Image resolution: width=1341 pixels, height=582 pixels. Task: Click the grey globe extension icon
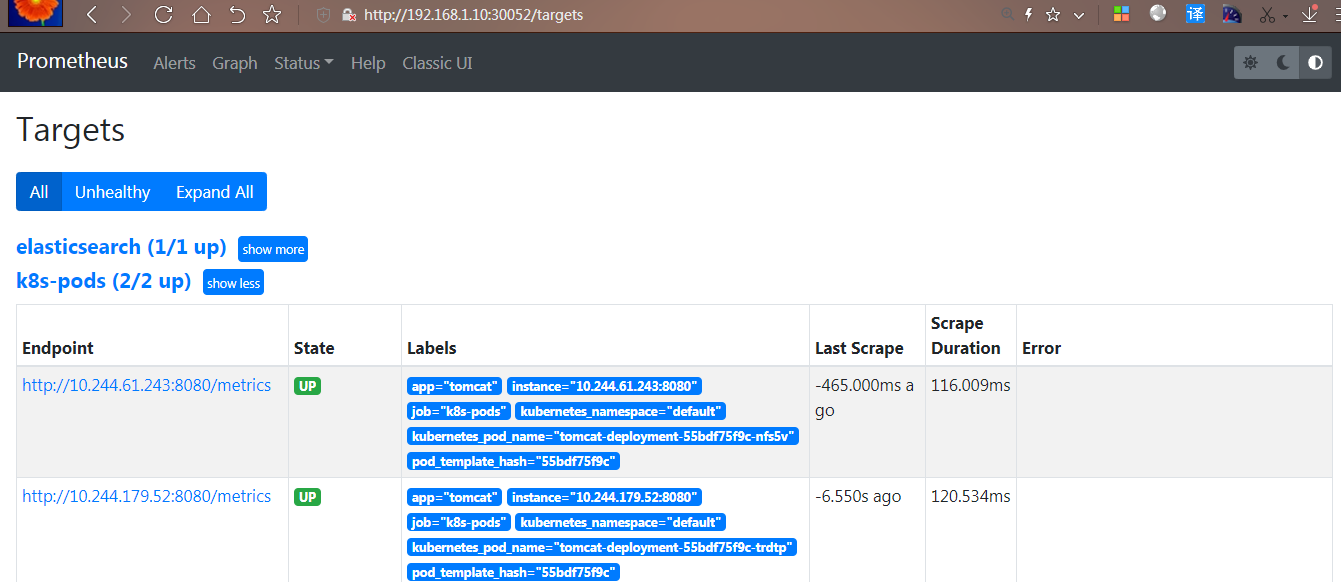tap(1158, 14)
